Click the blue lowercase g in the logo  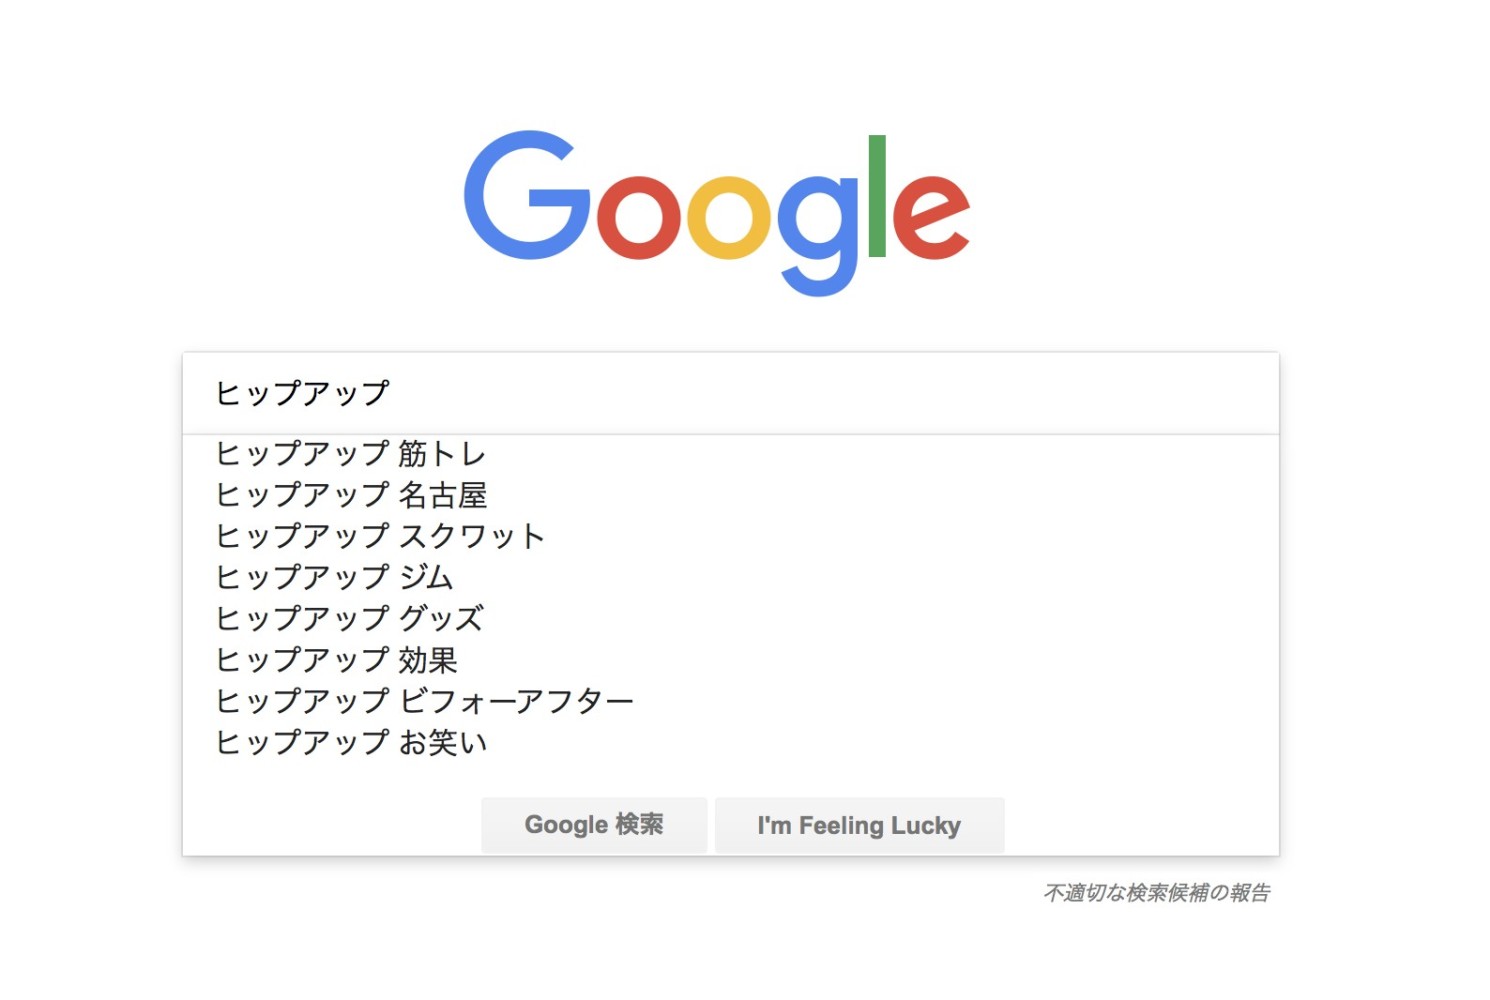(818, 235)
